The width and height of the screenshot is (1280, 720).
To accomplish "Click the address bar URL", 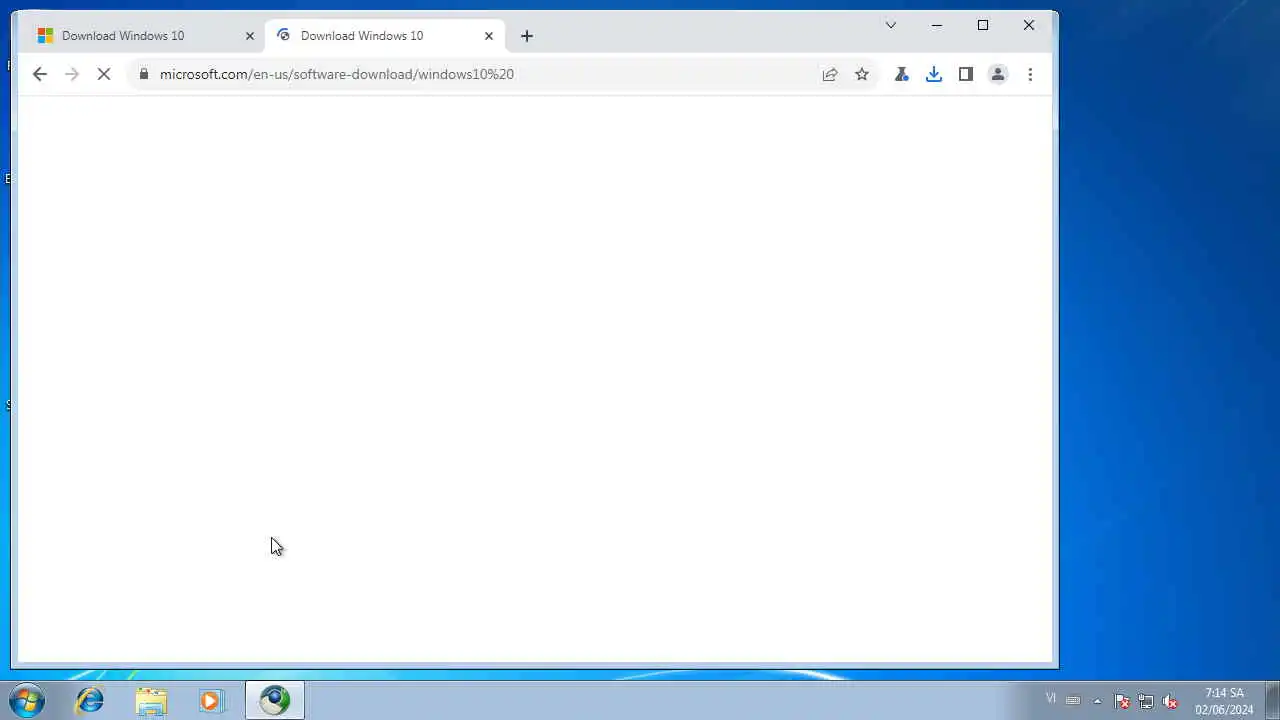I will tap(337, 74).
